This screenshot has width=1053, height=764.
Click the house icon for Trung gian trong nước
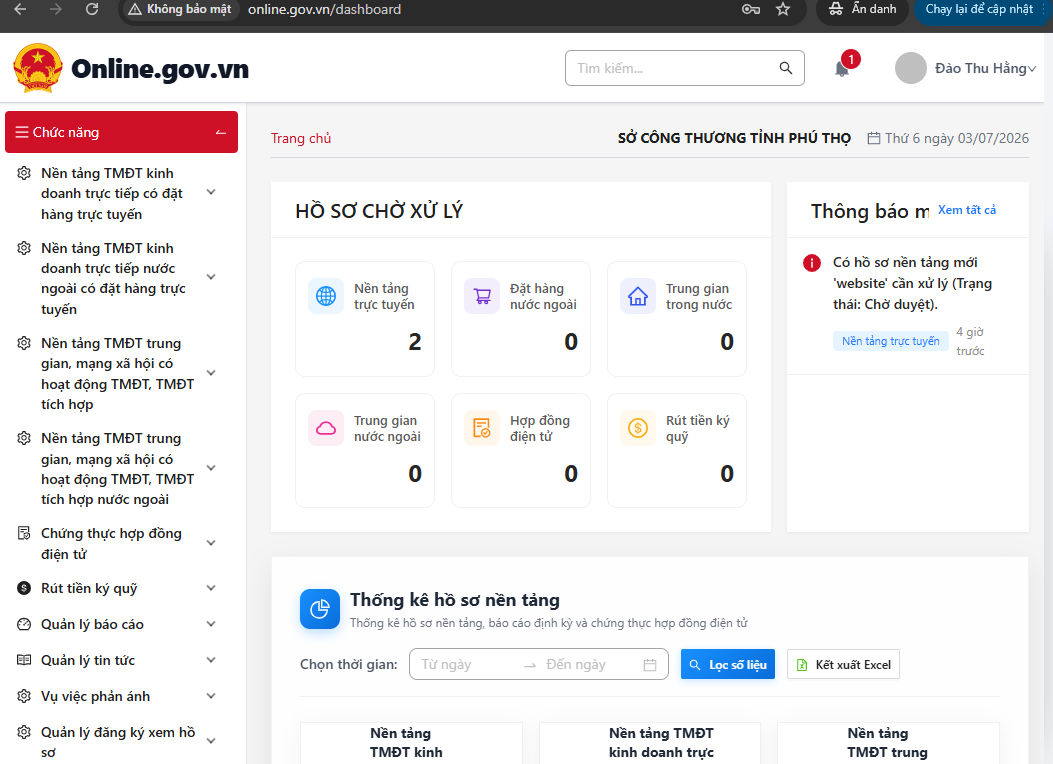point(637,296)
